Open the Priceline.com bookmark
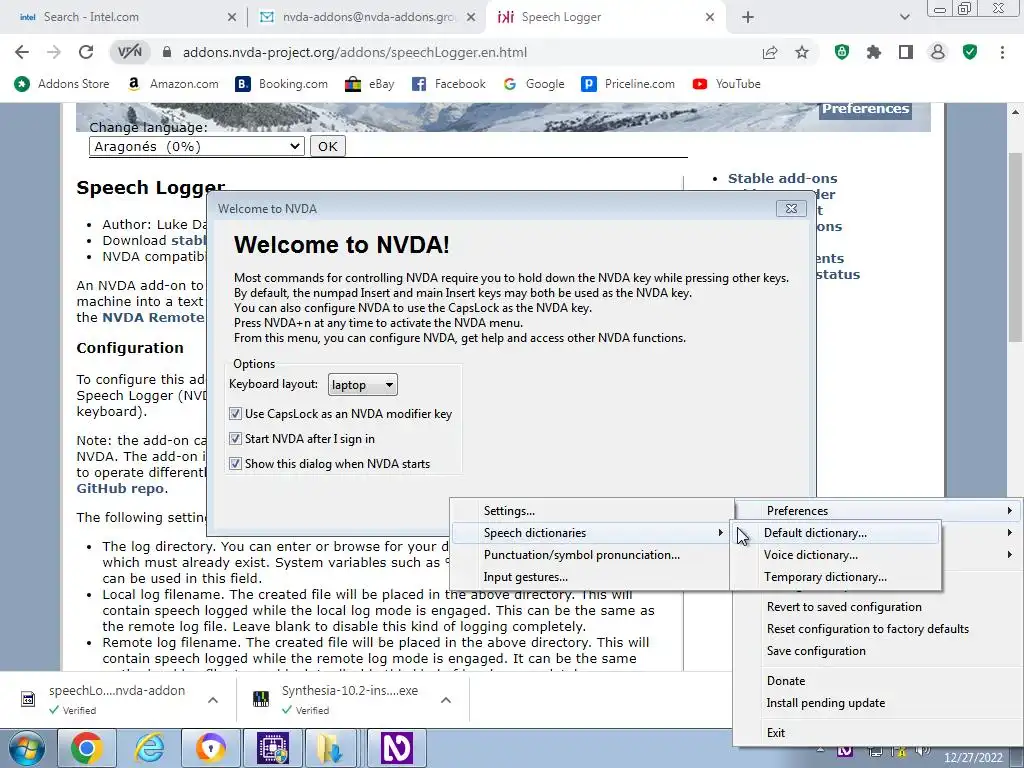Image resolution: width=1024 pixels, height=768 pixels. pos(628,84)
